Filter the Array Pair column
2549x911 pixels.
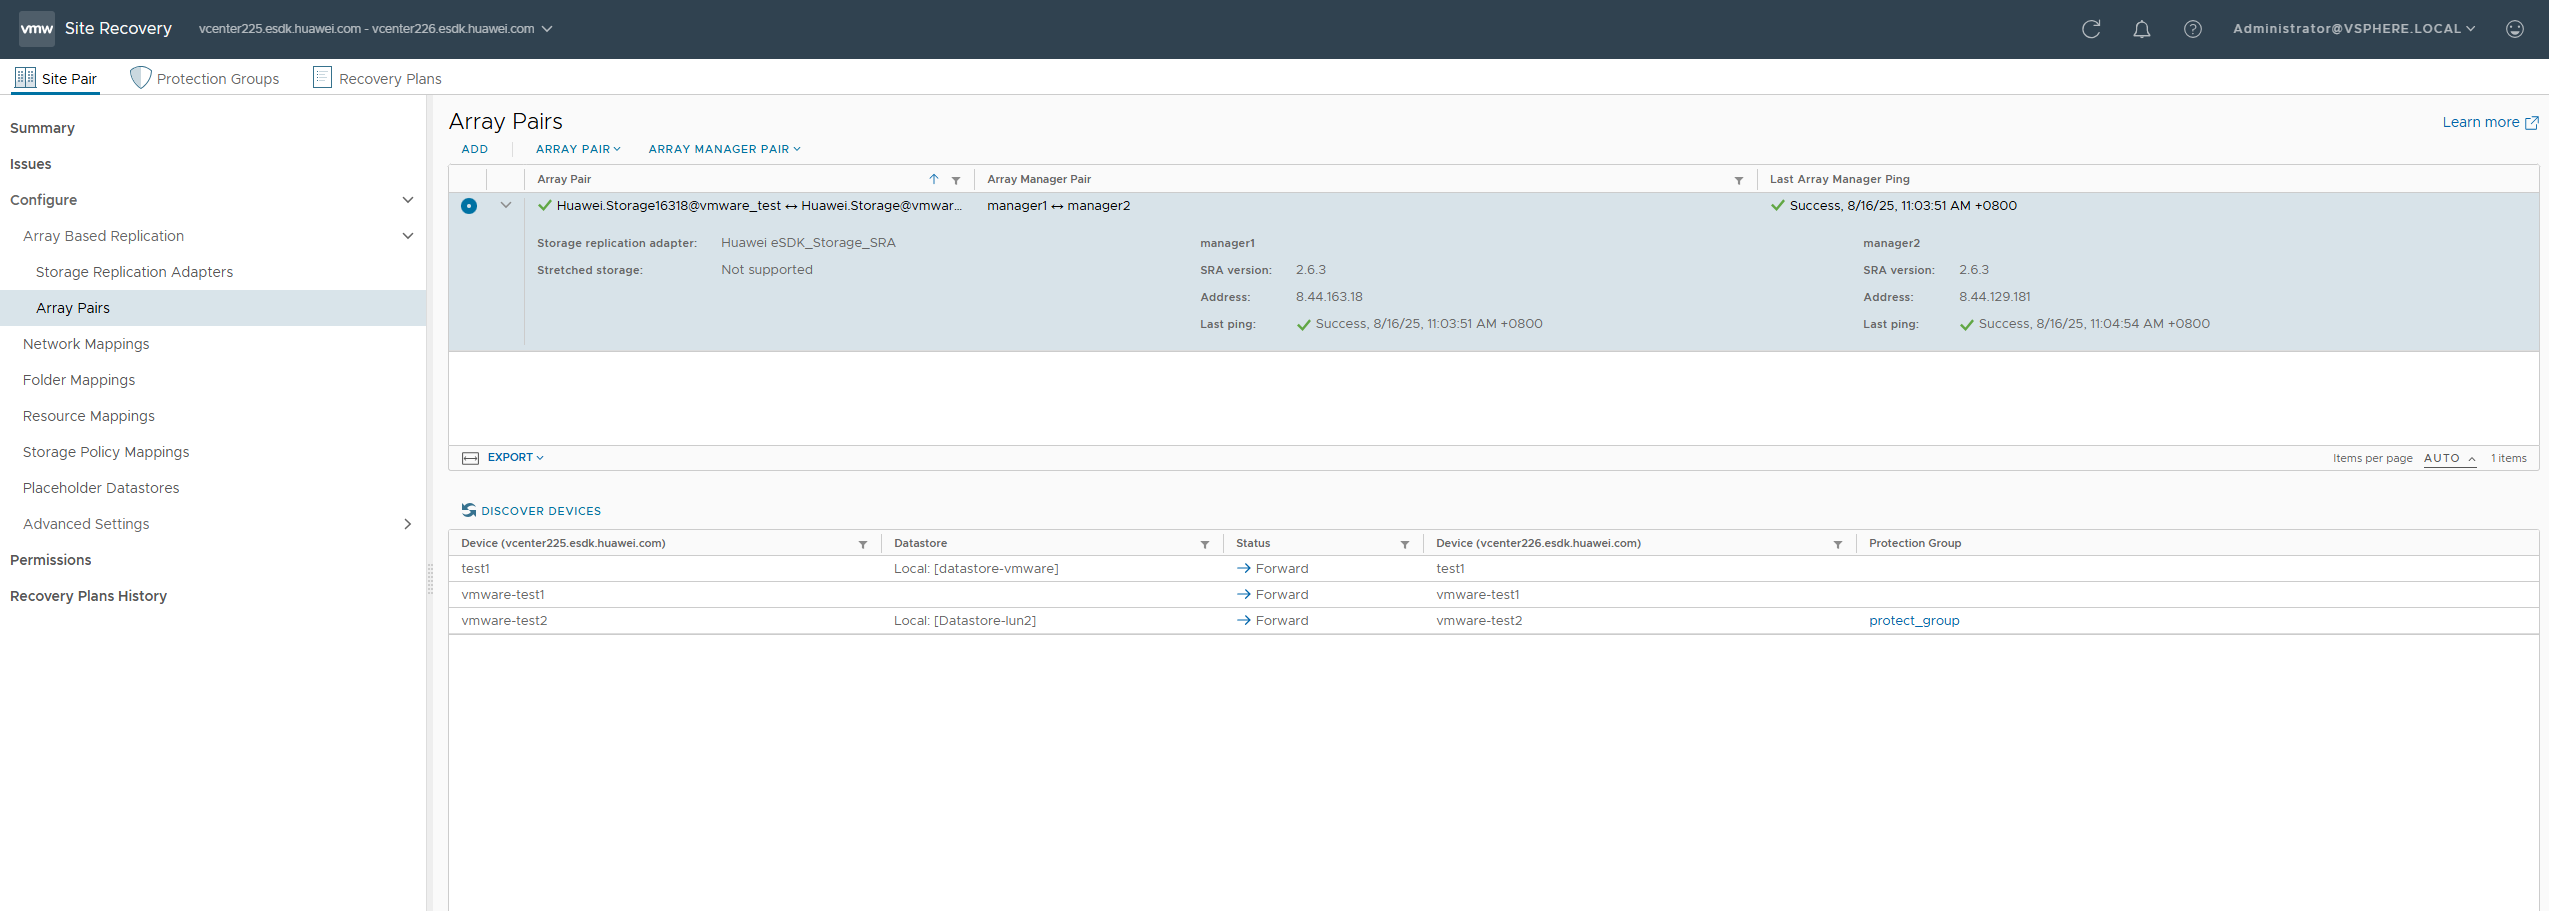point(956,180)
